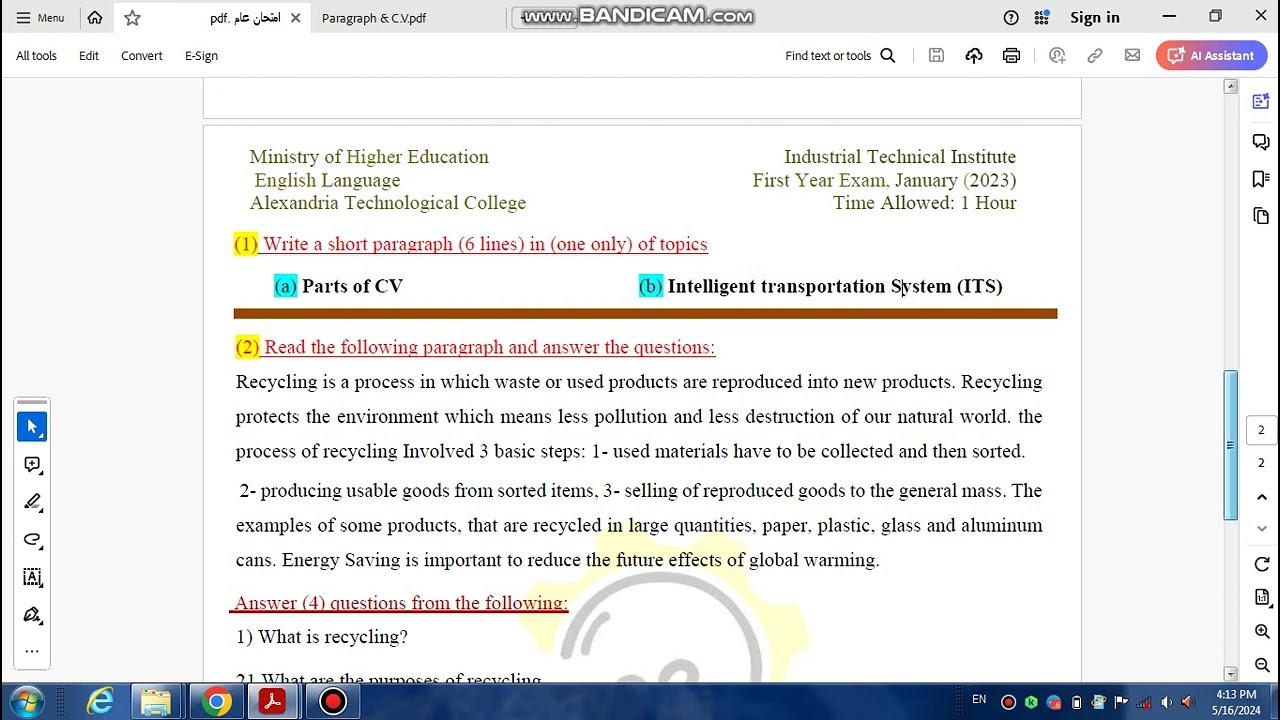Click the scrollbar up arrow
This screenshot has width=1280, height=720.
(1231, 87)
